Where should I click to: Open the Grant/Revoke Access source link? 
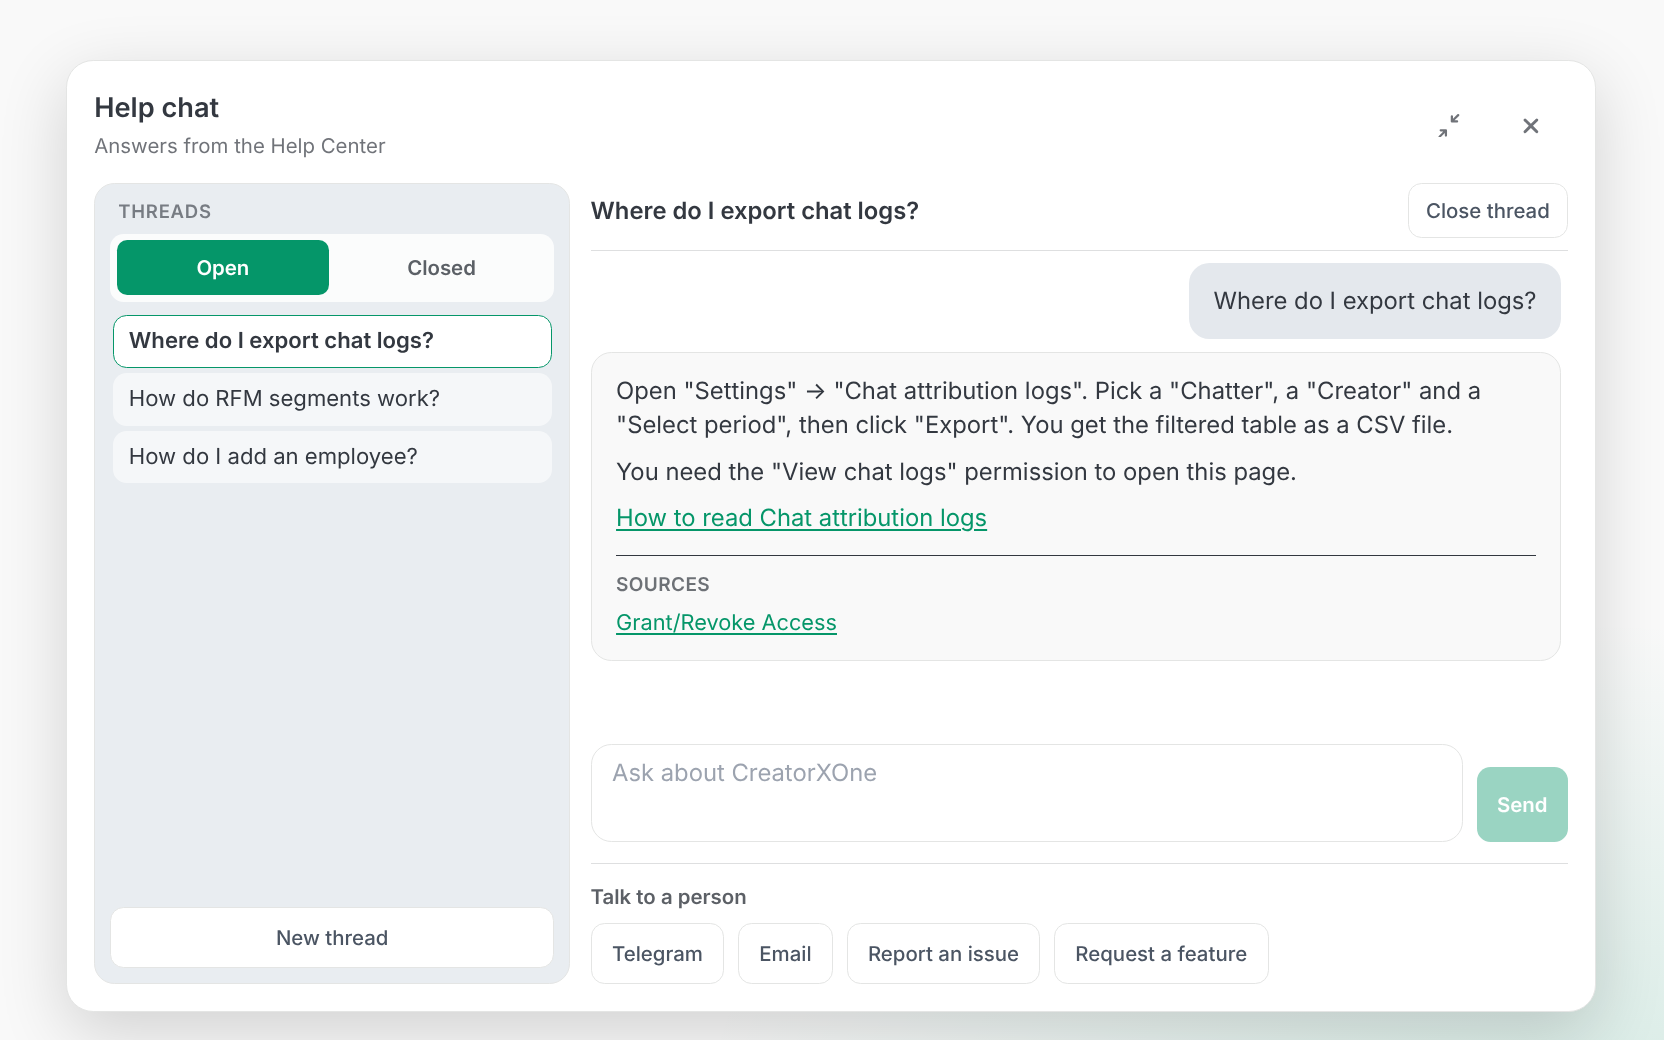[x=726, y=623]
